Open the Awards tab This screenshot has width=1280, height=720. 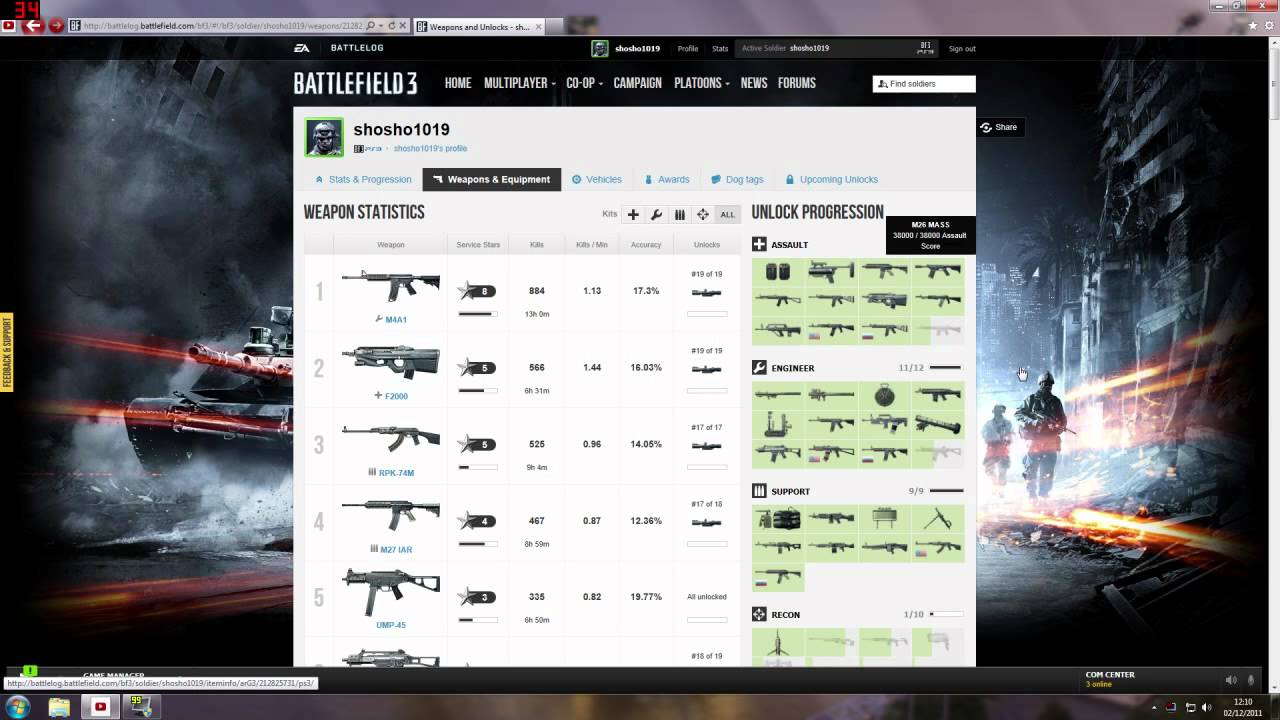click(x=667, y=179)
